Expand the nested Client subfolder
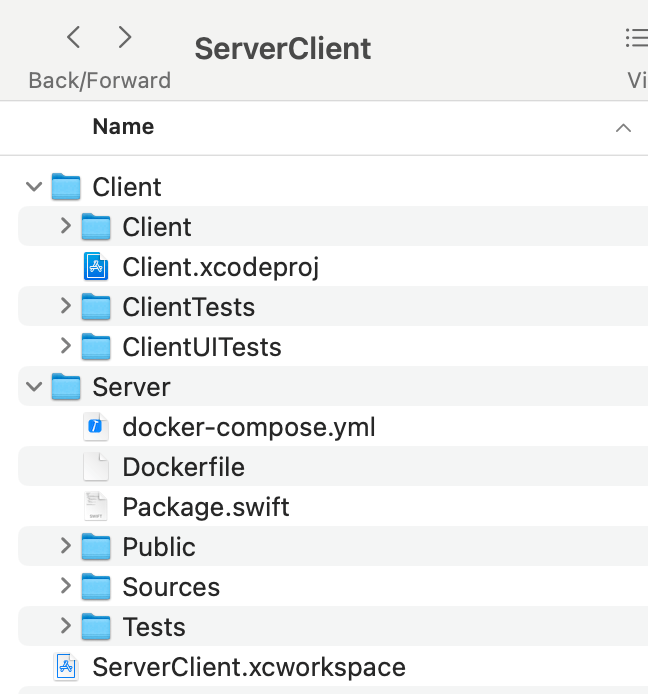 pyautogui.click(x=65, y=226)
